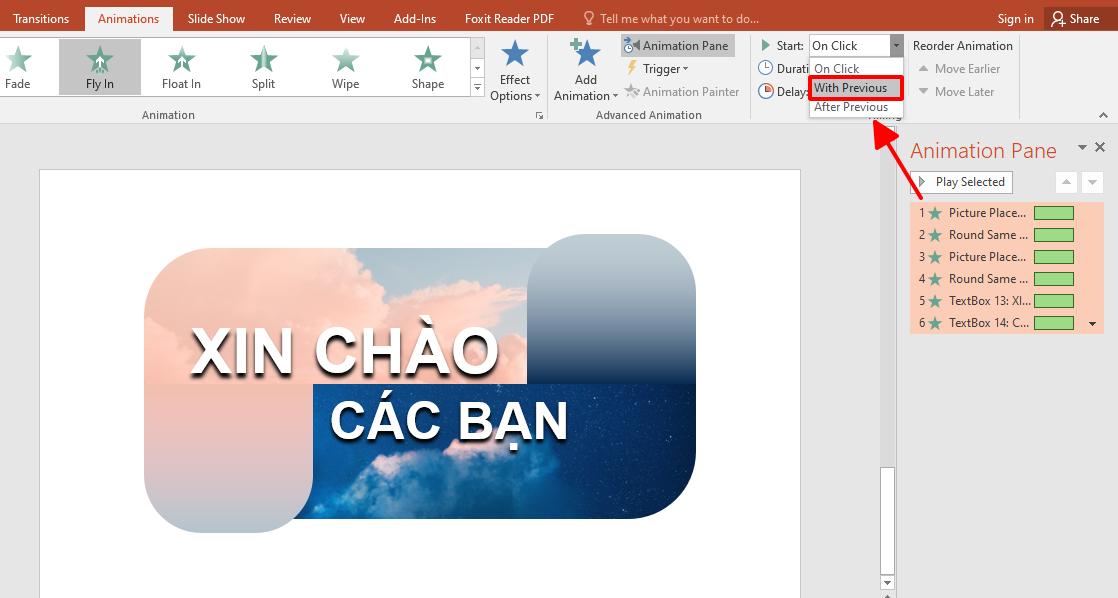This screenshot has width=1118, height=598.
Task: Select the Shape animation effect
Action: [427, 66]
